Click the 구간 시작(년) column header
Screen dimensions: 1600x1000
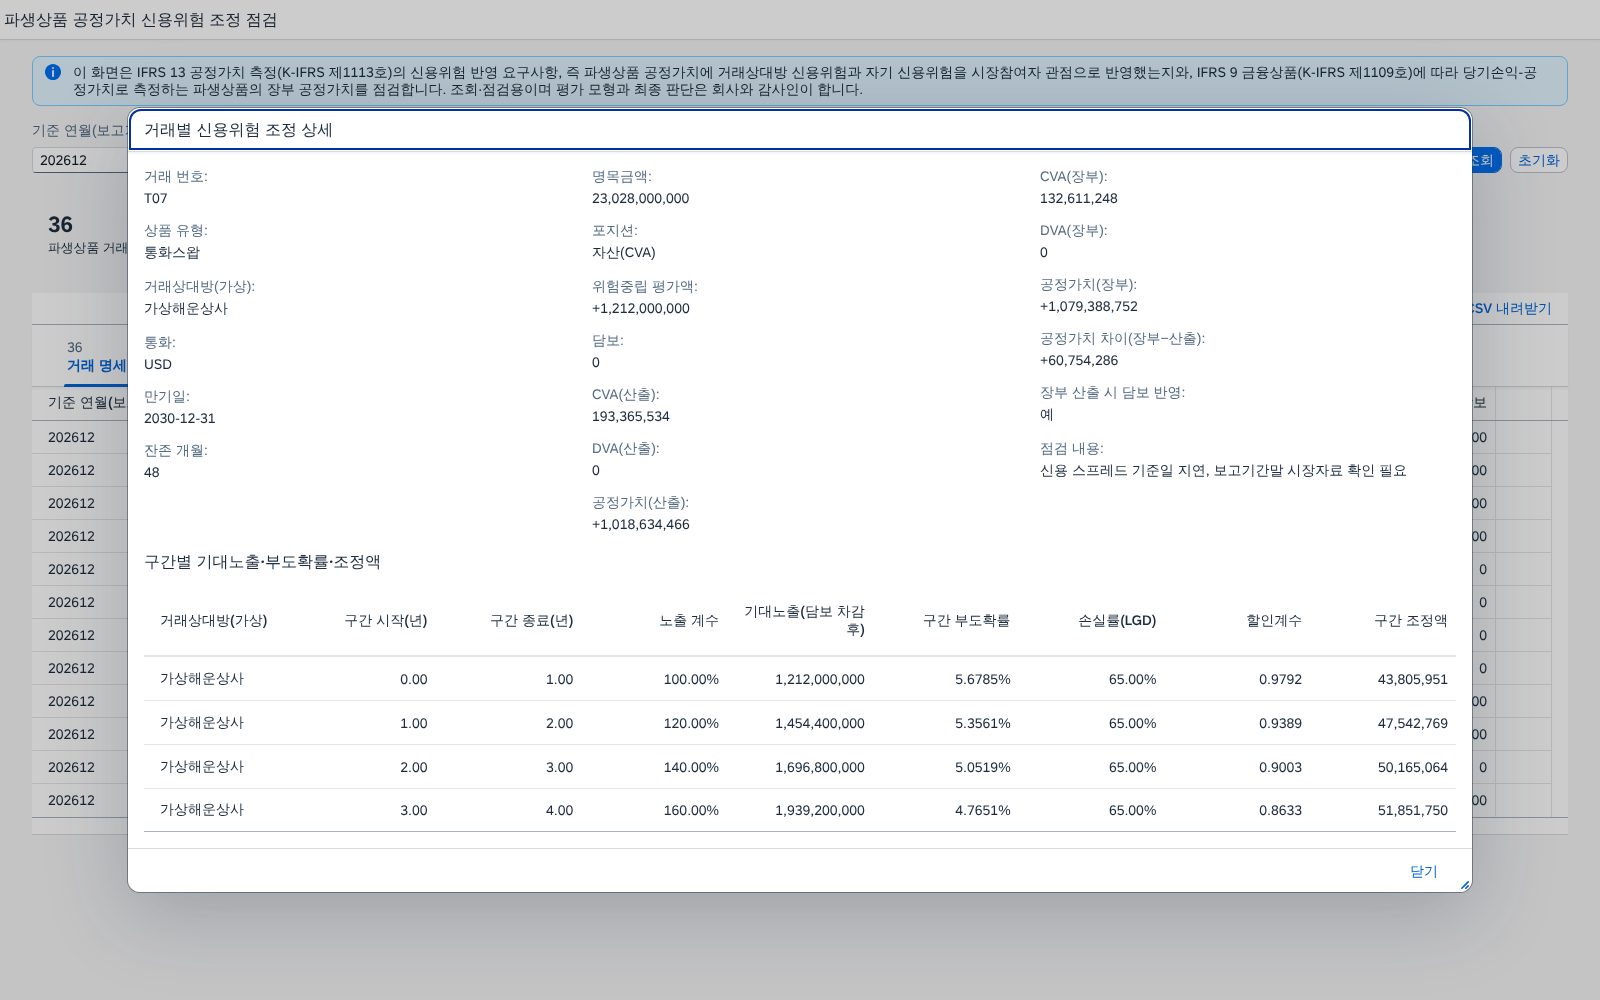385,620
